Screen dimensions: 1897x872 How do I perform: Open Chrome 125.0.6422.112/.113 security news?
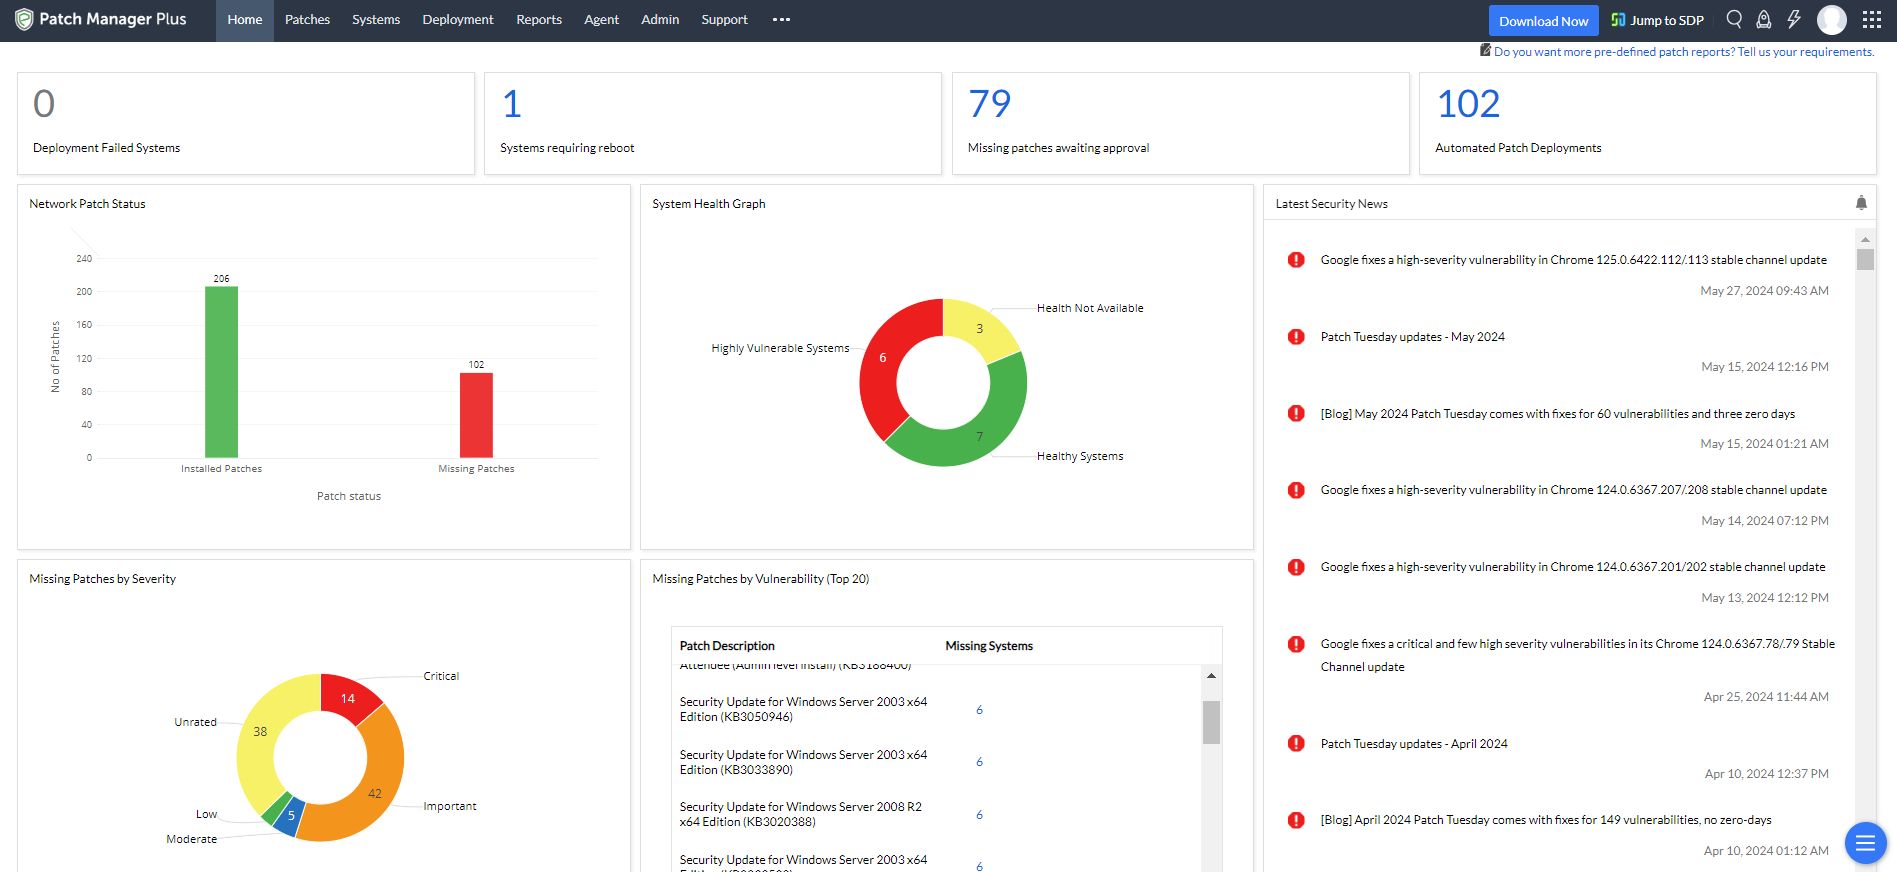[x=1573, y=260]
